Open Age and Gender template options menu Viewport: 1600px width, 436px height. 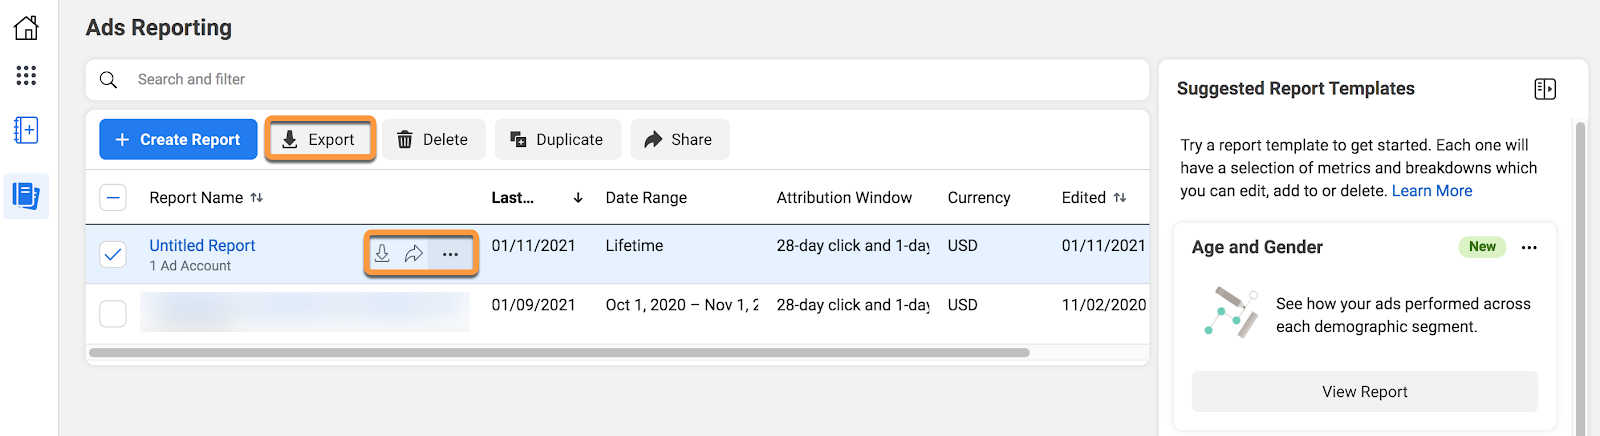1529,247
